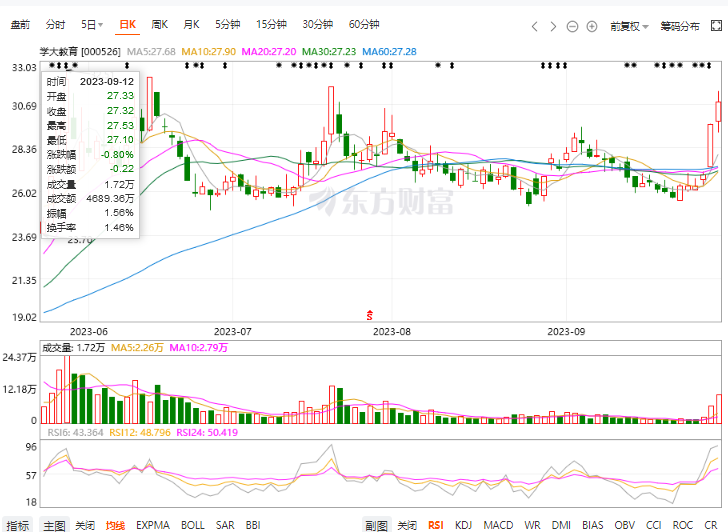Switch to the 盘前 tab
Image resolution: width=728 pixels, height=532 pixels.
point(20,24)
